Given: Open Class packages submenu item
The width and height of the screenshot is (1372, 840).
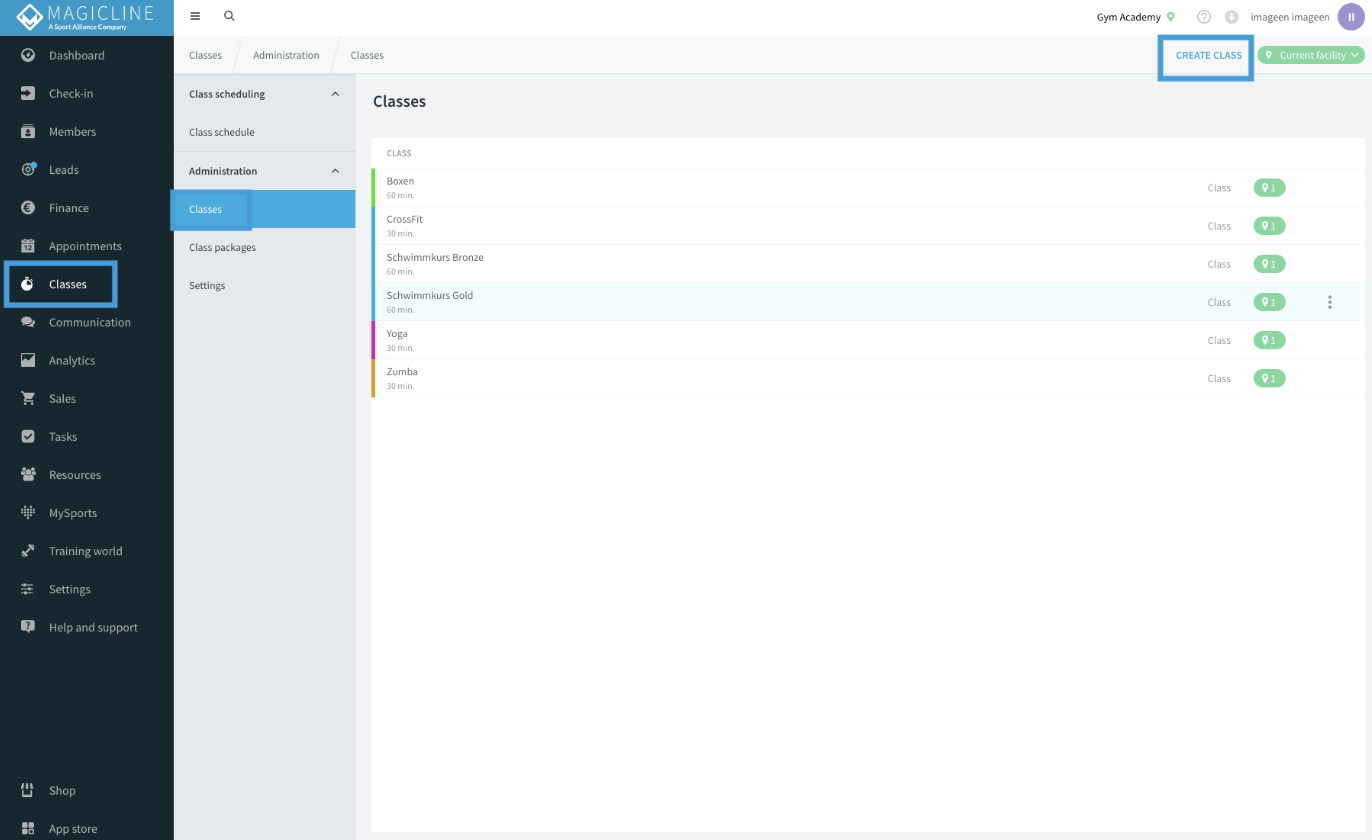Looking at the screenshot, I should point(222,247).
